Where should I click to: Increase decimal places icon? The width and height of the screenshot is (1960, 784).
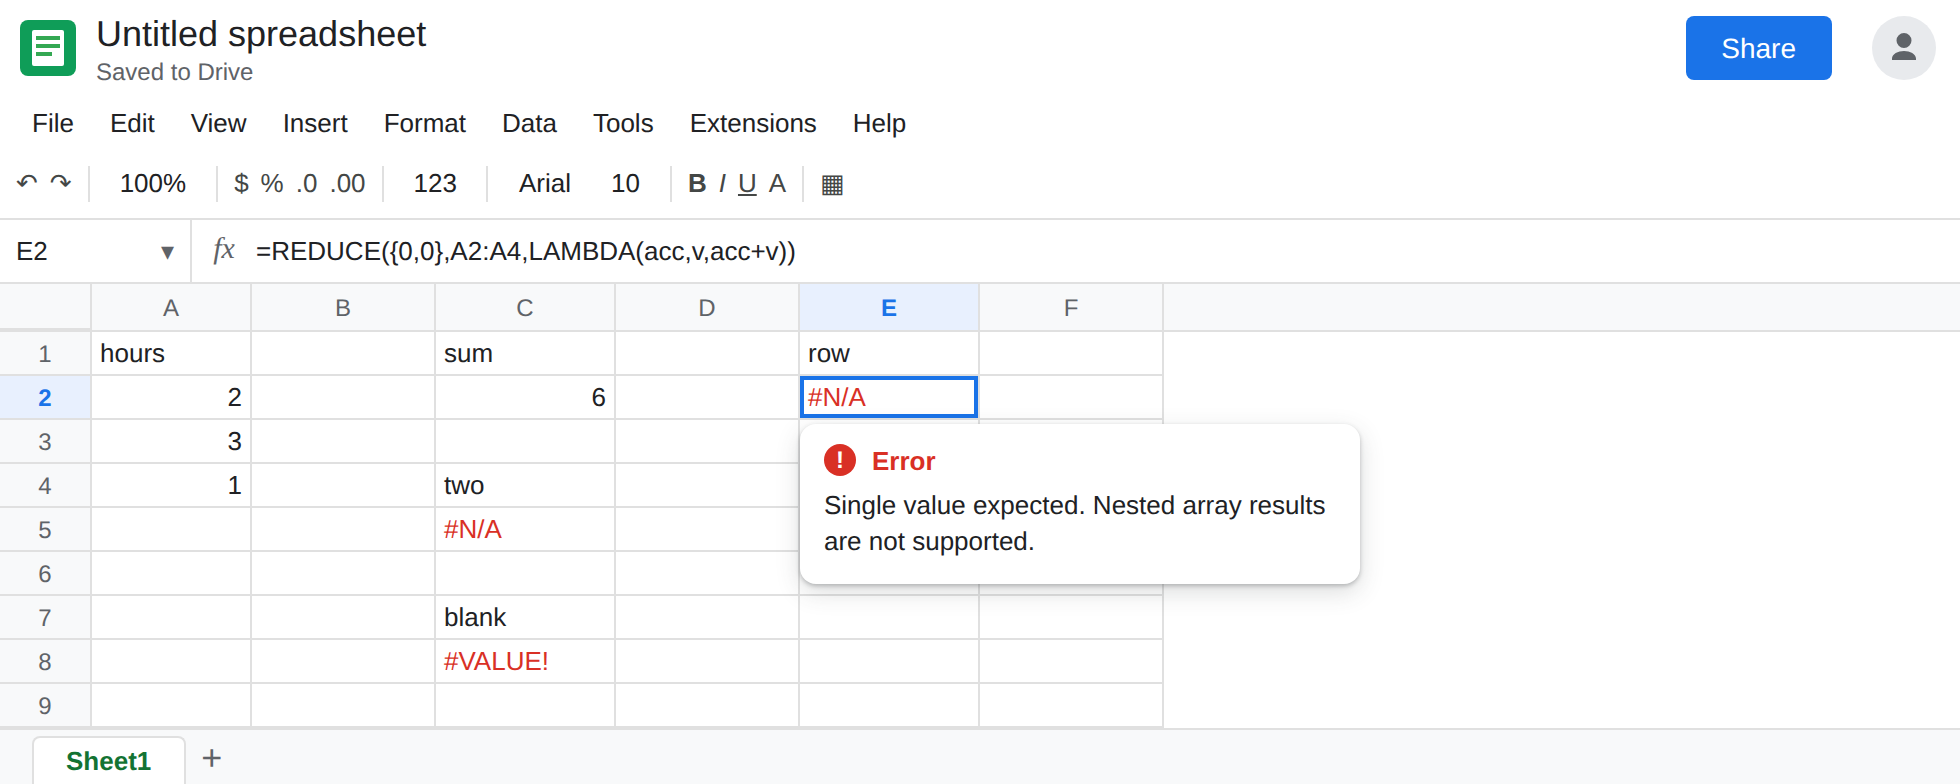348,183
